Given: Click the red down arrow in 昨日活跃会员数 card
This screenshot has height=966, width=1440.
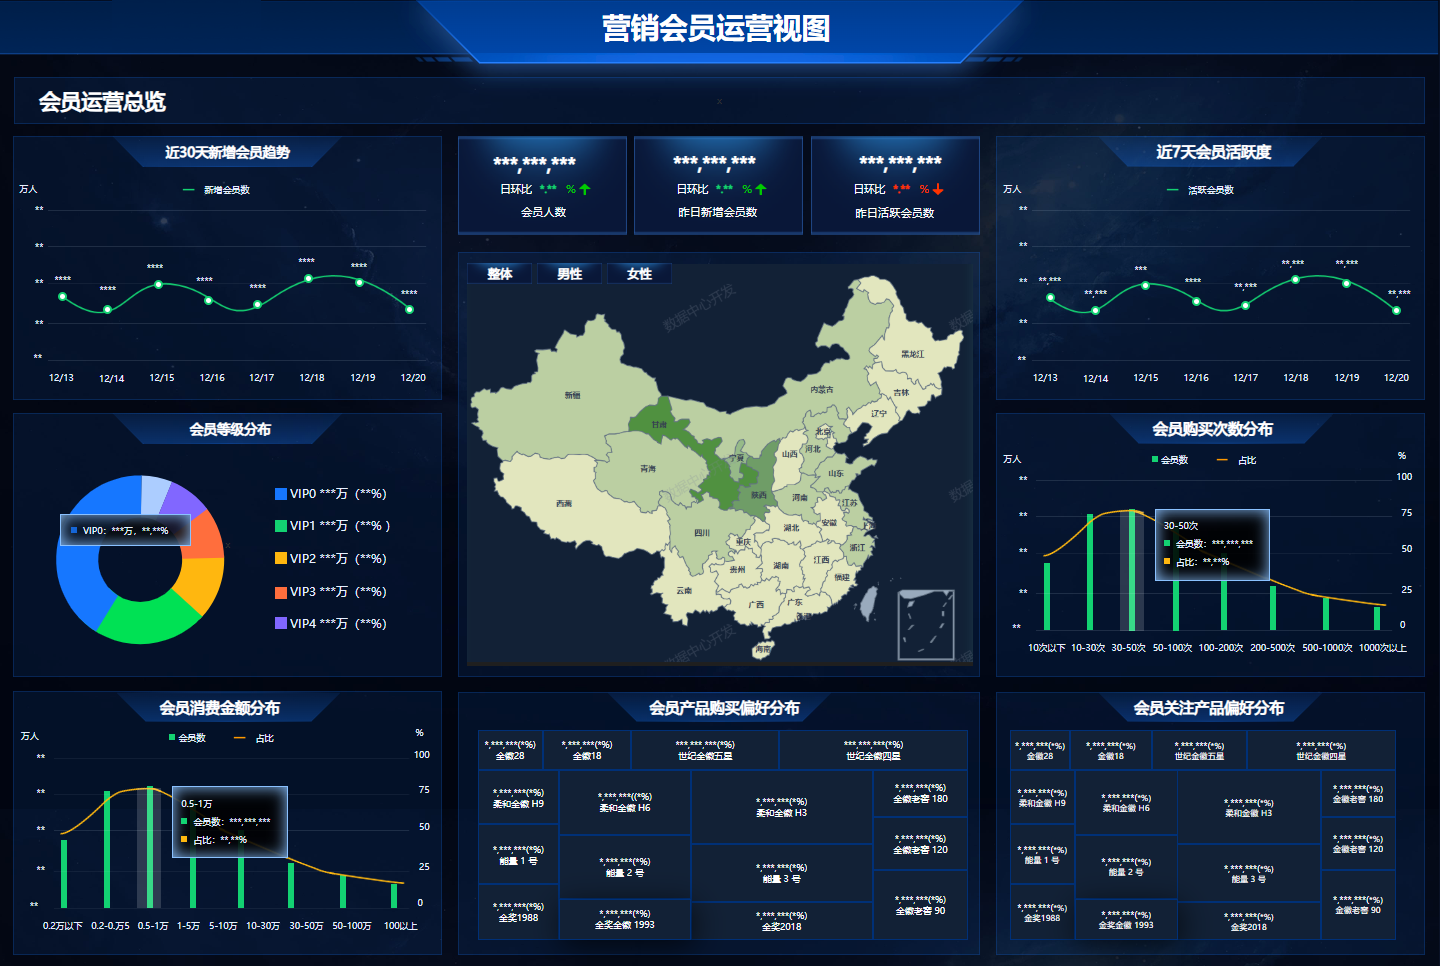Looking at the screenshot, I should click(x=938, y=189).
